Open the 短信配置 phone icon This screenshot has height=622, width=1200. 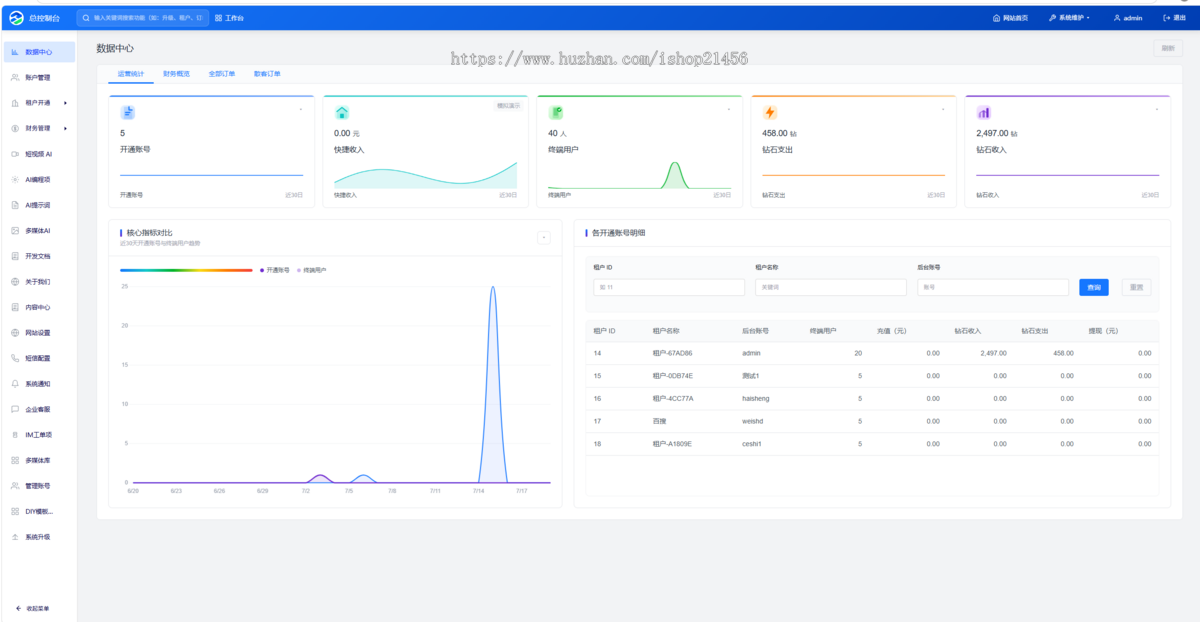[15, 358]
